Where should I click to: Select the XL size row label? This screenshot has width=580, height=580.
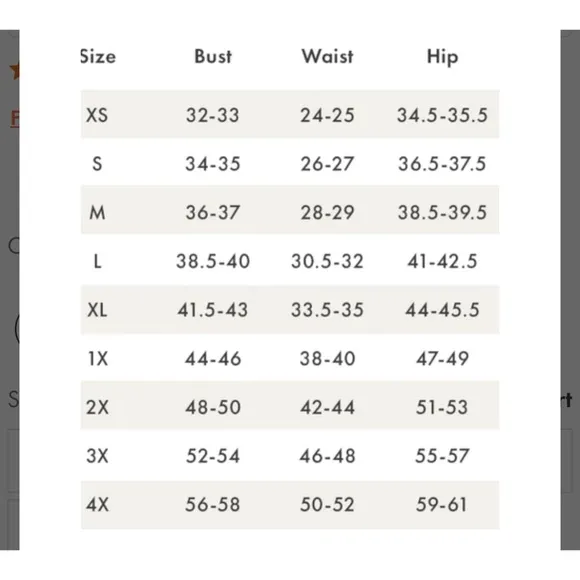[x=97, y=310]
